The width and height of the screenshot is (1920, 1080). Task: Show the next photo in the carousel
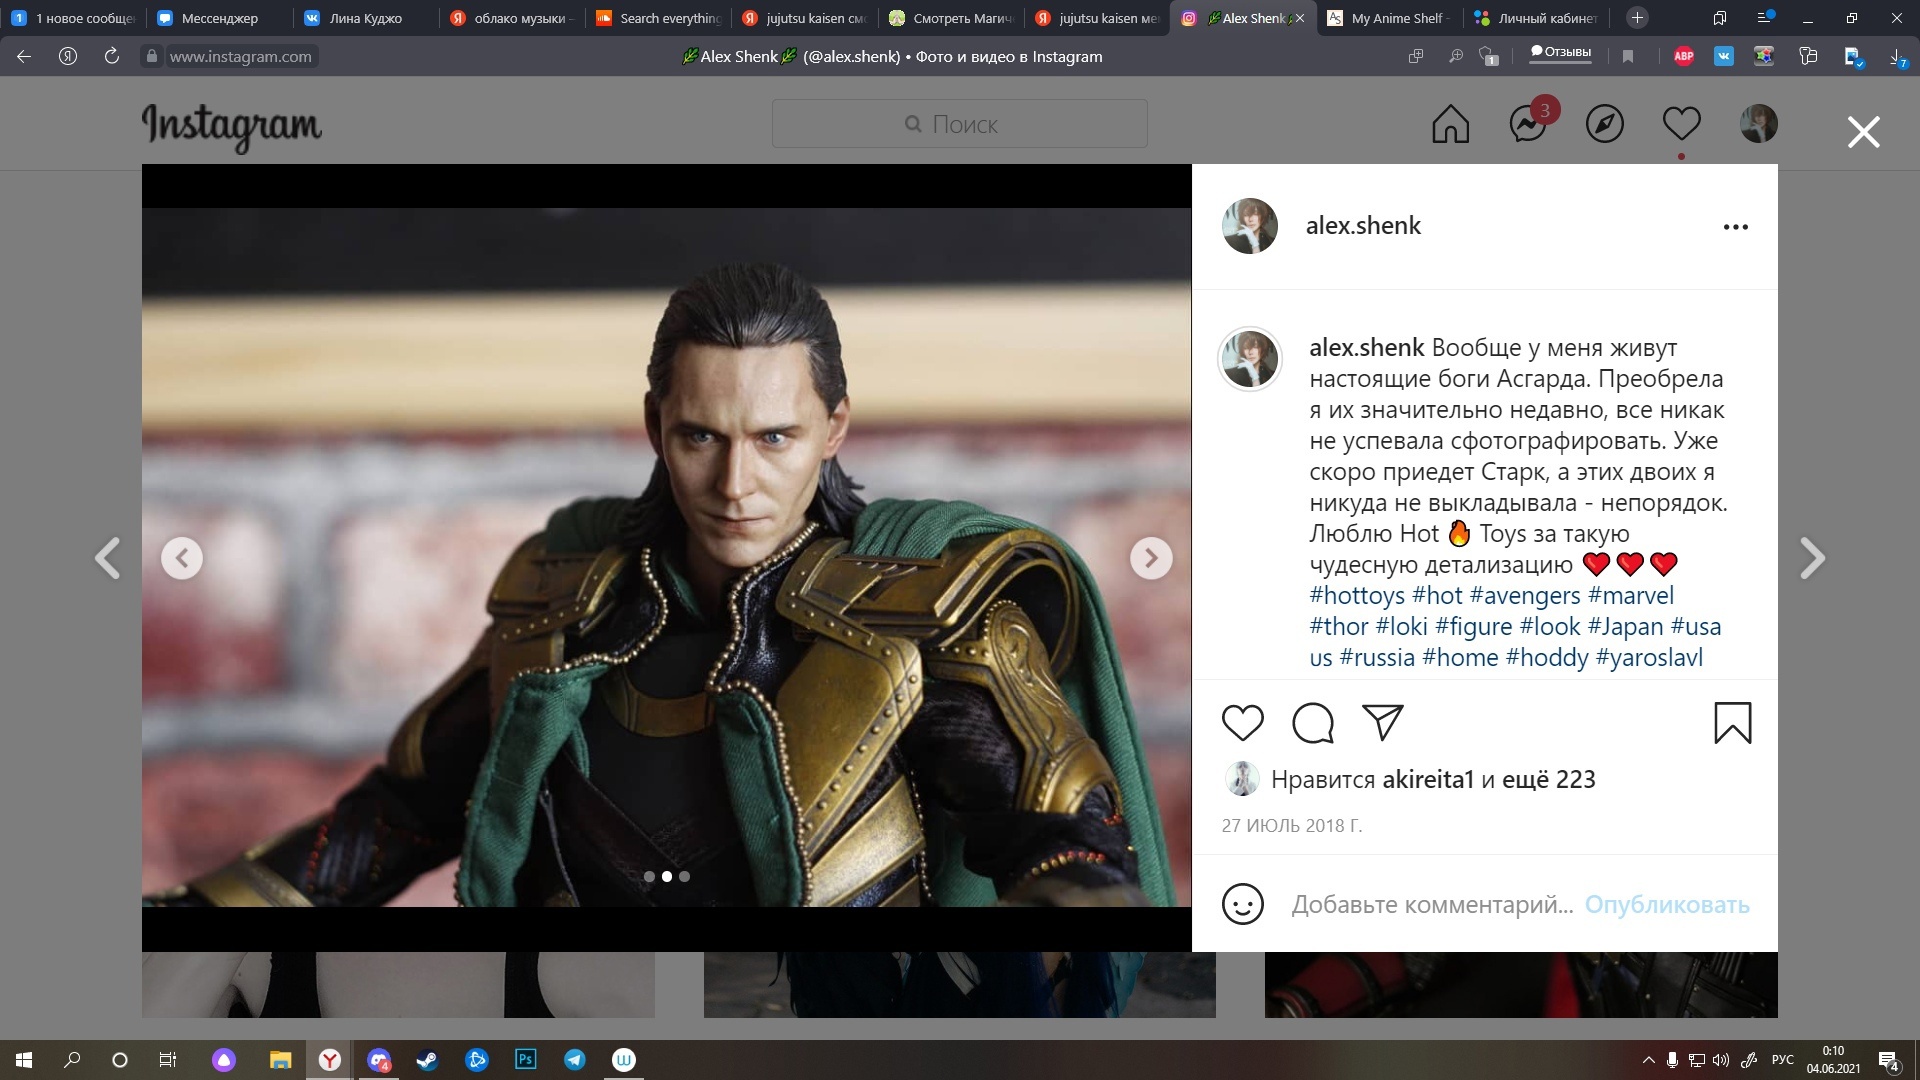click(x=1151, y=558)
